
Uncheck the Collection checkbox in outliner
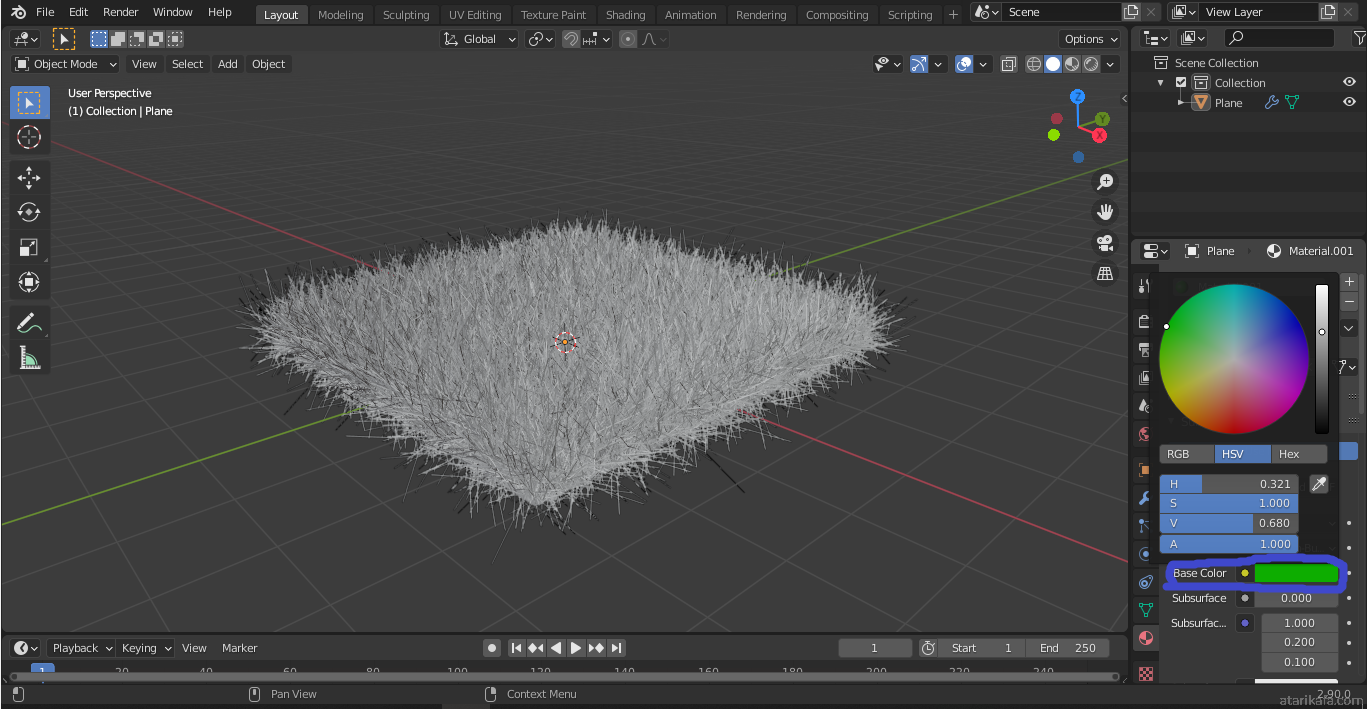1181,83
